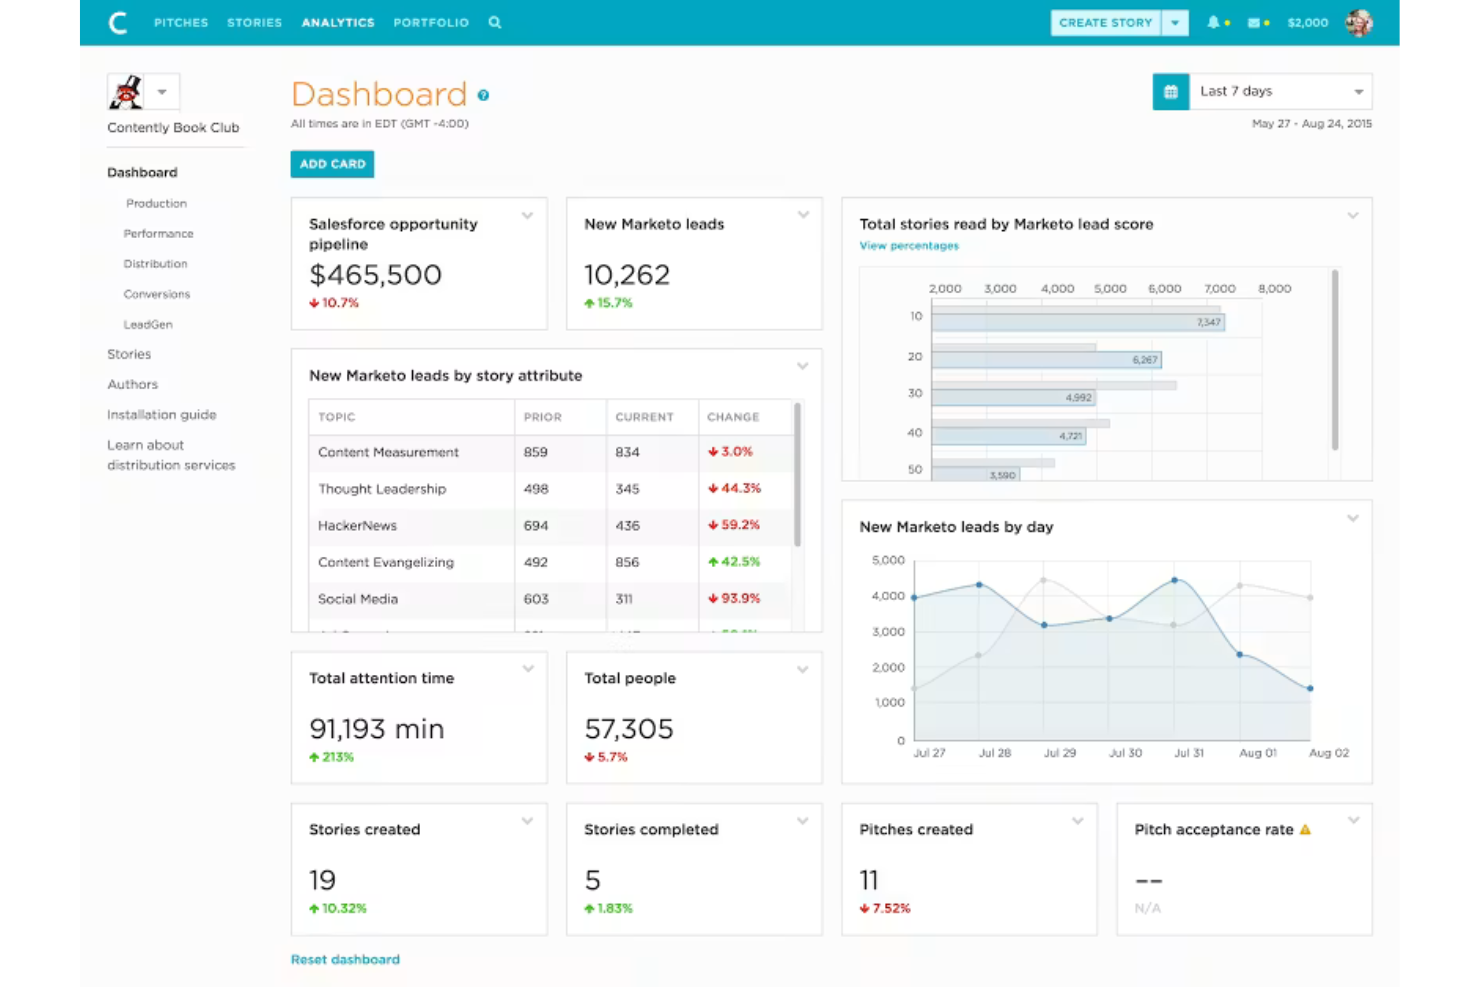The image size is (1480, 987).
Task: Click Content Measurement table row
Action: (550, 452)
